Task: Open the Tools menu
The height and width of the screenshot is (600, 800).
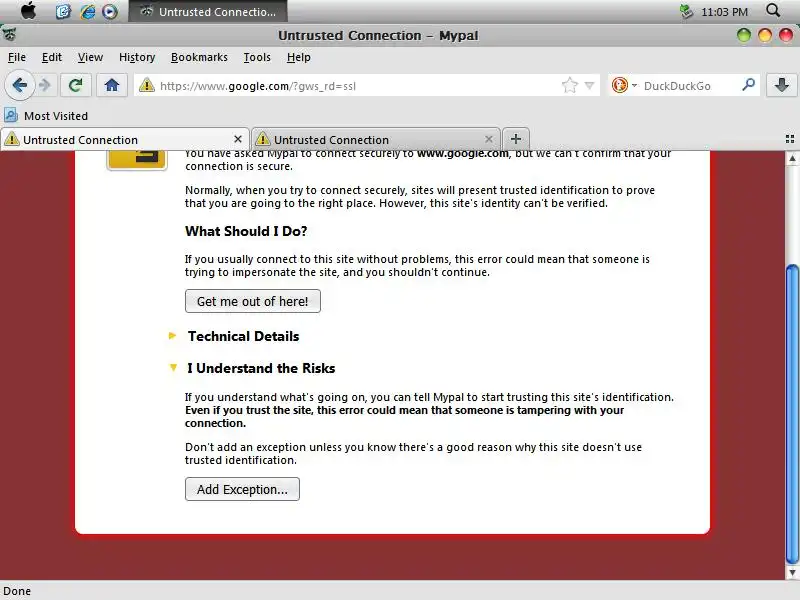Action: (x=257, y=57)
